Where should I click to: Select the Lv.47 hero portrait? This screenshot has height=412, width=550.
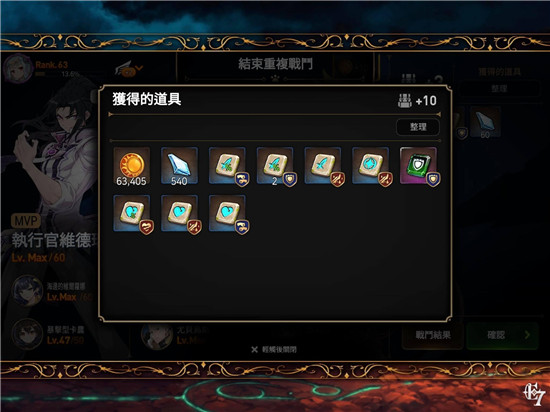(27, 334)
